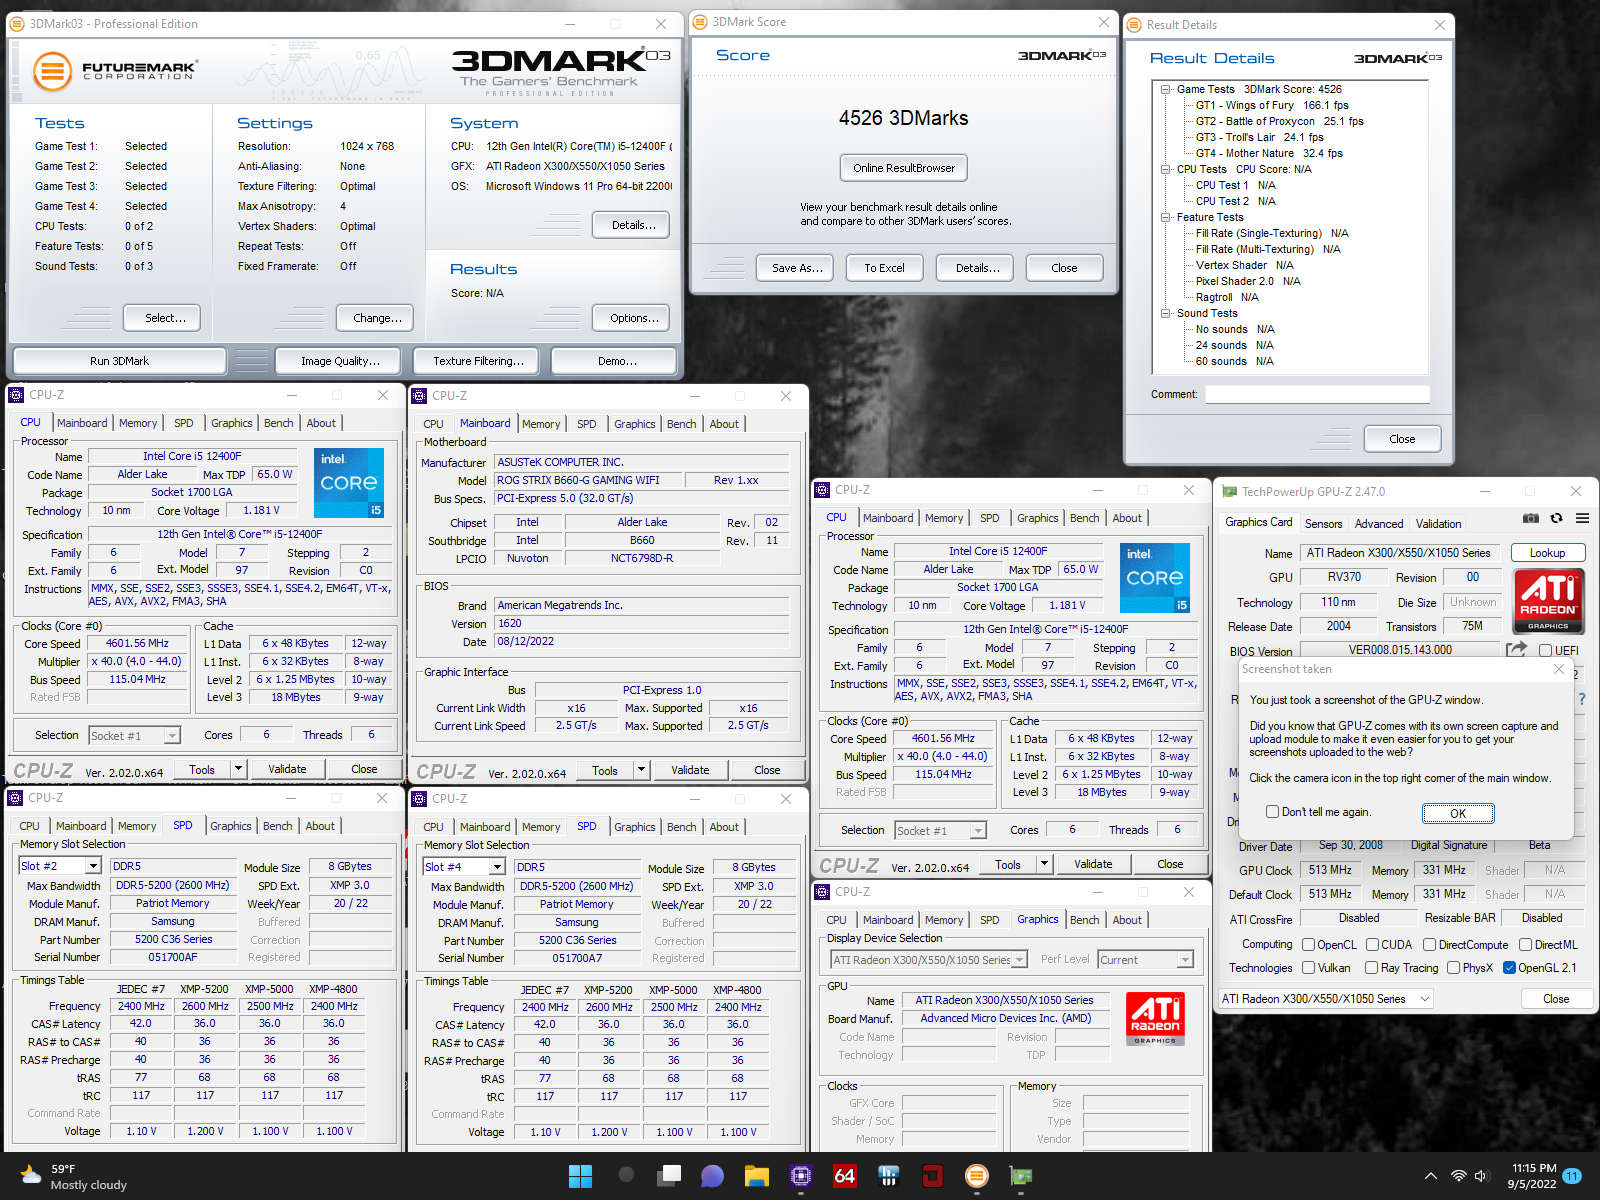
Task: Click the weather widget showing 59°F
Action: 75,1176
